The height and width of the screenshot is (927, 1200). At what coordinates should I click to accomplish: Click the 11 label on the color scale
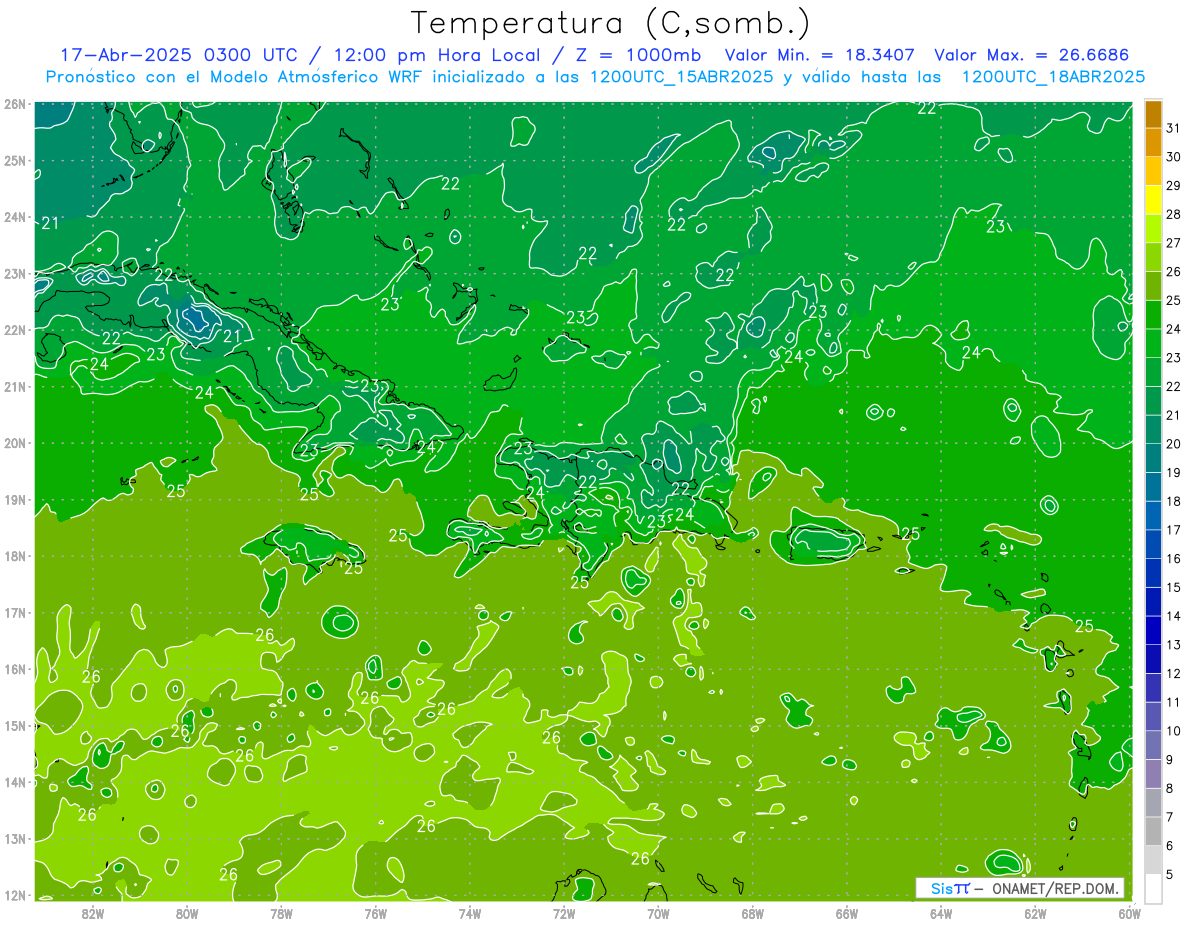[x=1173, y=702]
